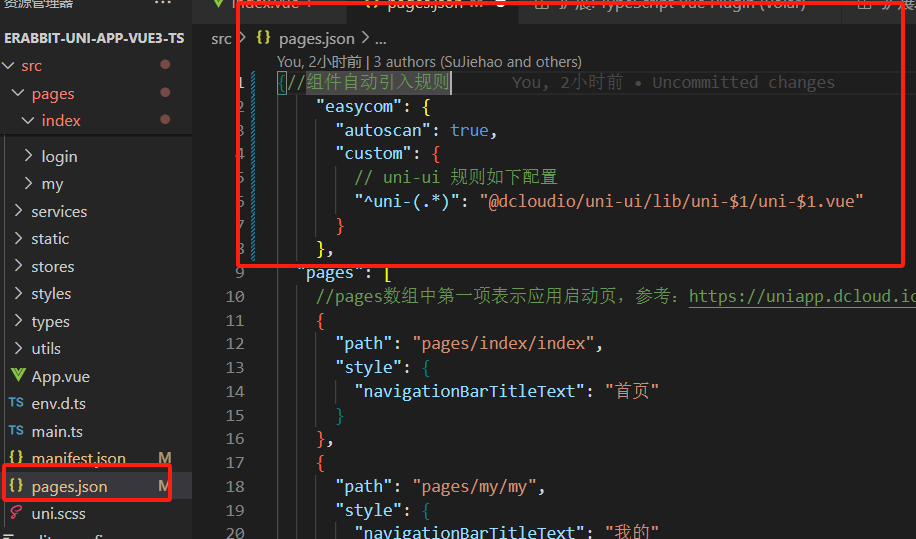Click the braces icon of pages.json in the file tree
The image size is (916, 539).
coord(16,486)
